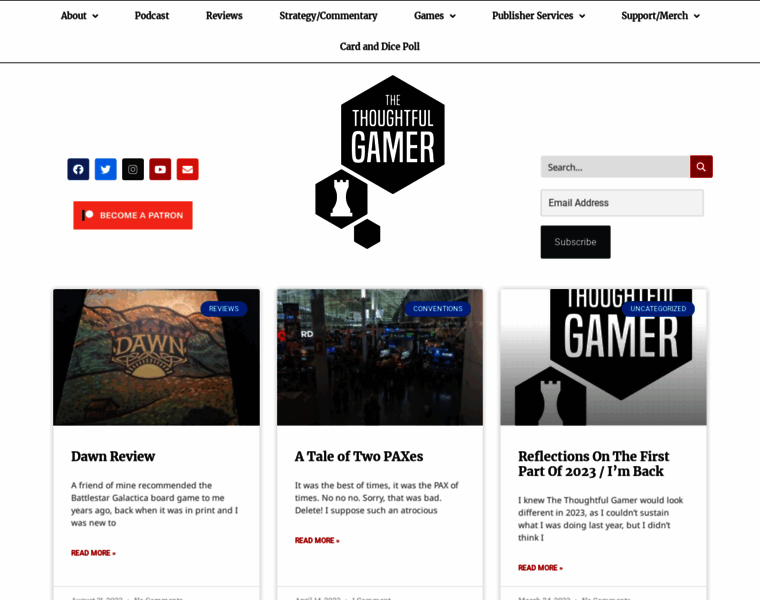
Task: Open the Facebook social icon
Action: point(78,169)
